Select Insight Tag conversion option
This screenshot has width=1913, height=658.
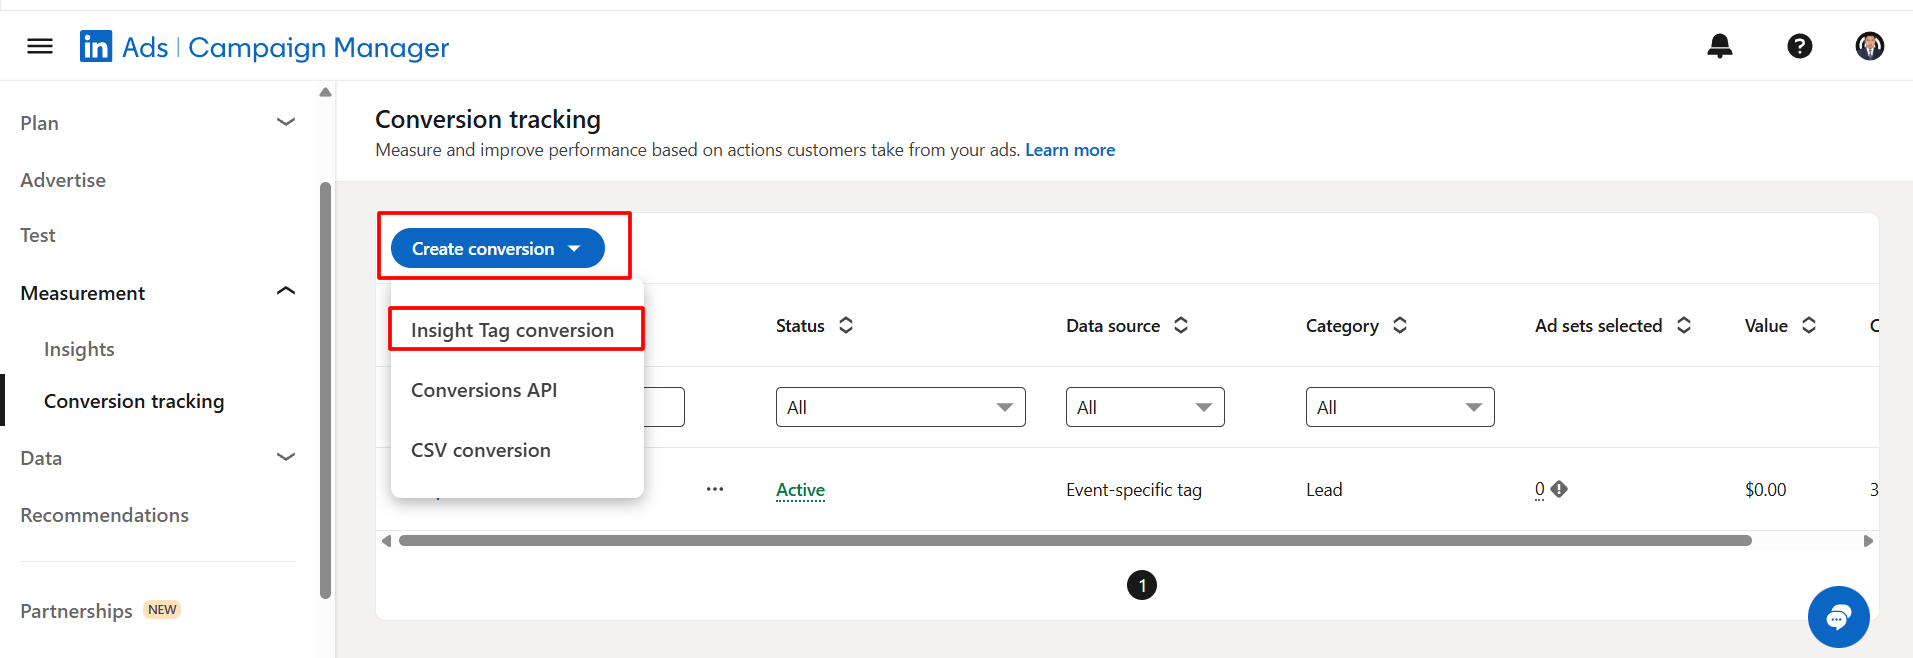point(512,330)
